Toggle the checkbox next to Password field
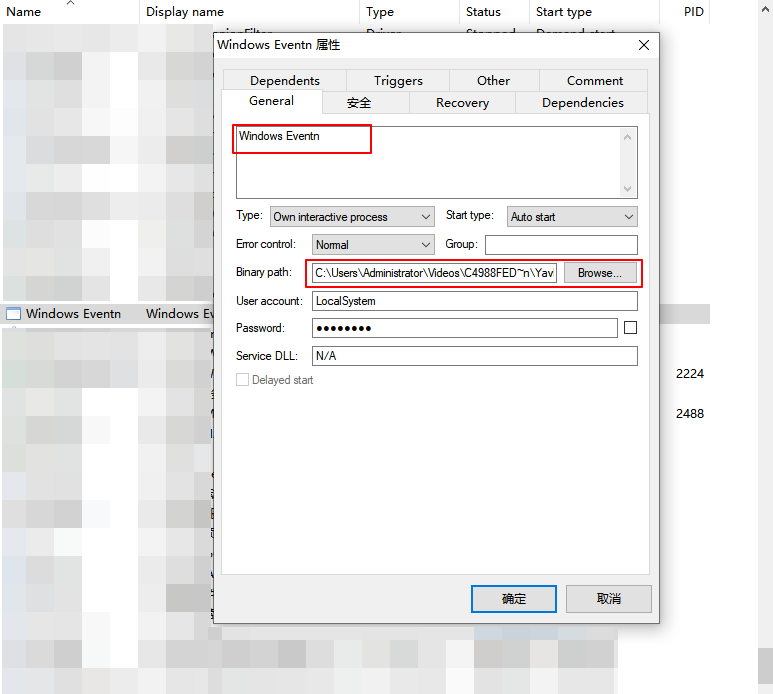The width and height of the screenshot is (773, 694). pyautogui.click(x=631, y=327)
